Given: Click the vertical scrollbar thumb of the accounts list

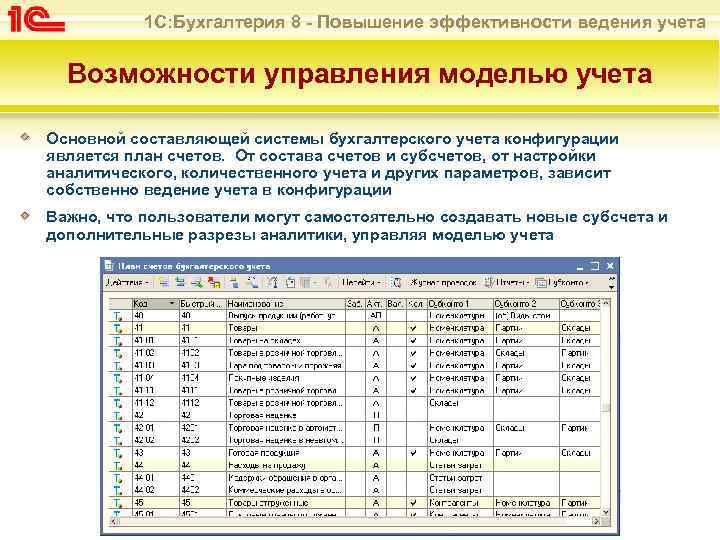Looking at the screenshot, I should coord(606,407).
